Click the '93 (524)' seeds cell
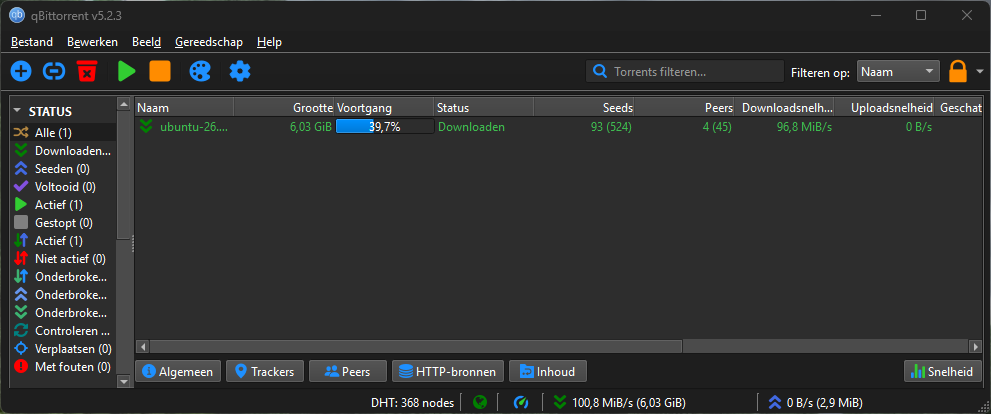The width and height of the screenshot is (991, 414). pos(611,127)
